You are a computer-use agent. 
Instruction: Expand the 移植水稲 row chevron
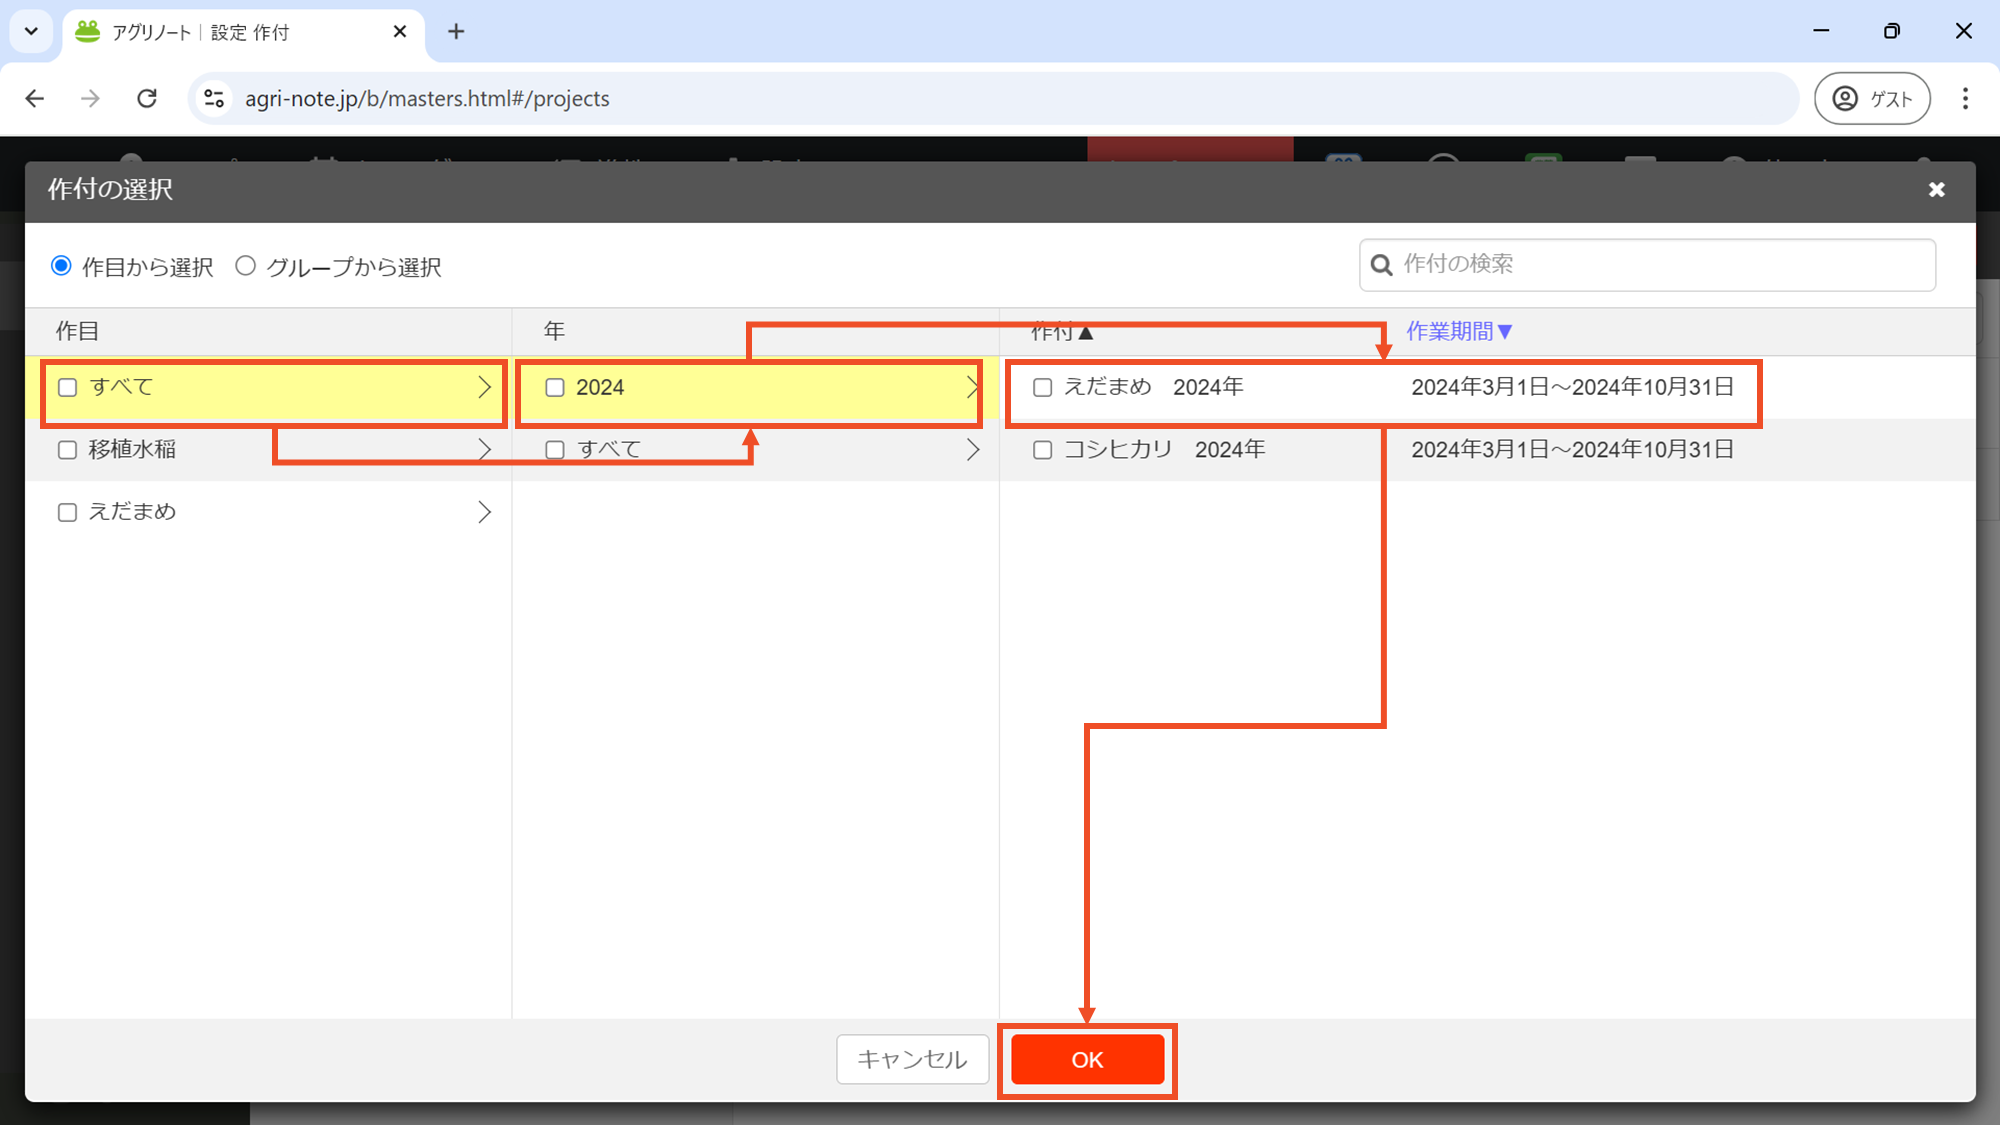click(485, 450)
